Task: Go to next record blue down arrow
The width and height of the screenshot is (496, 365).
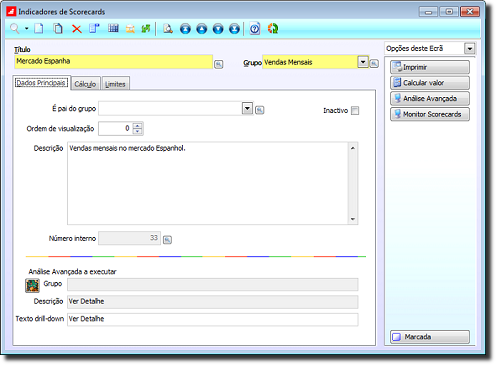Action: (x=218, y=29)
